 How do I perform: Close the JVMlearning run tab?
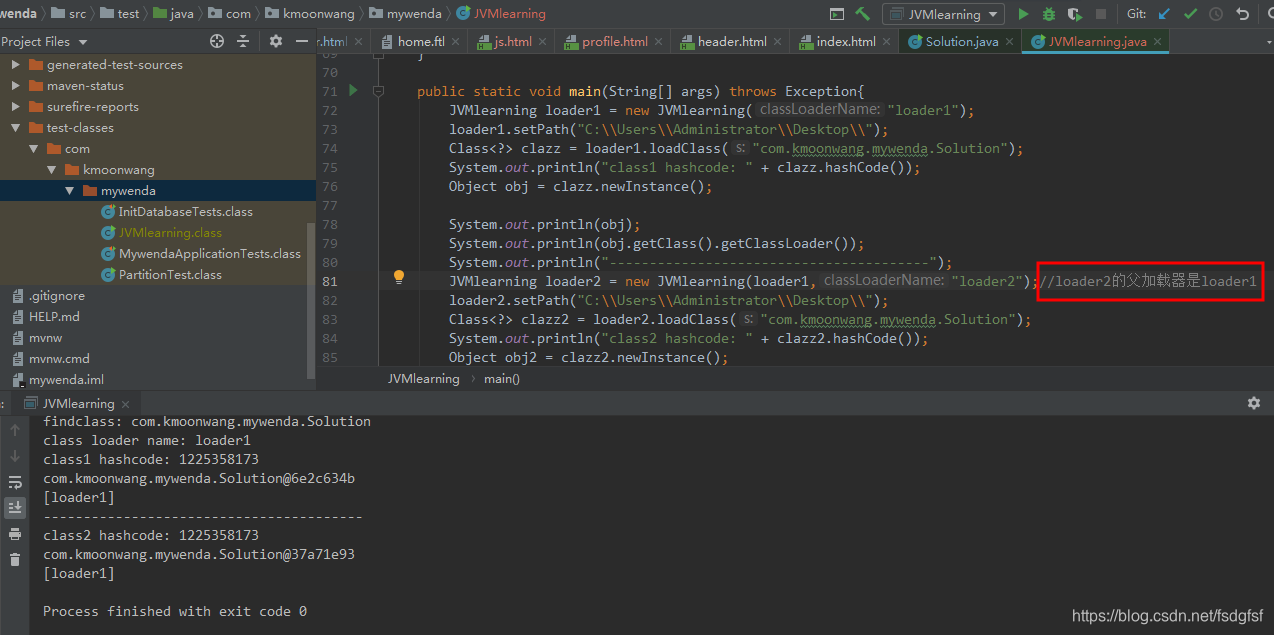[x=125, y=404]
